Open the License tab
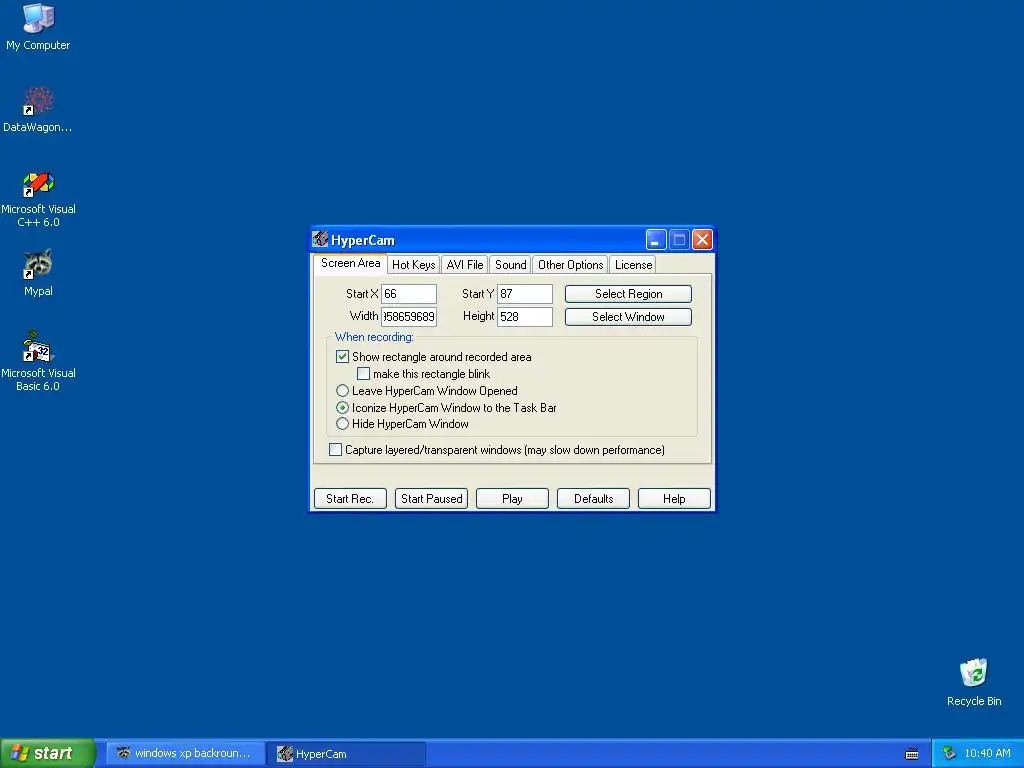This screenshot has height=768, width=1024. [633, 264]
